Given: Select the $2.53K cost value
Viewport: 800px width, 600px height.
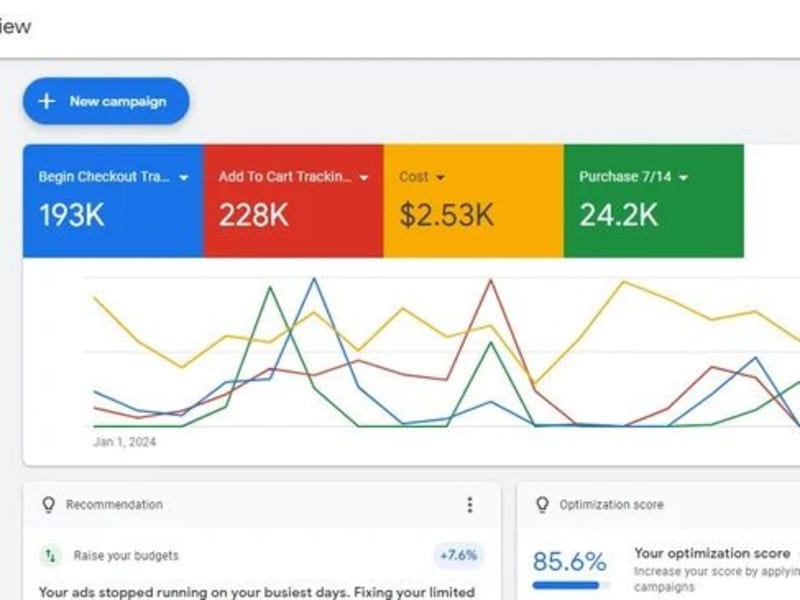Looking at the screenshot, I should 446,215.
